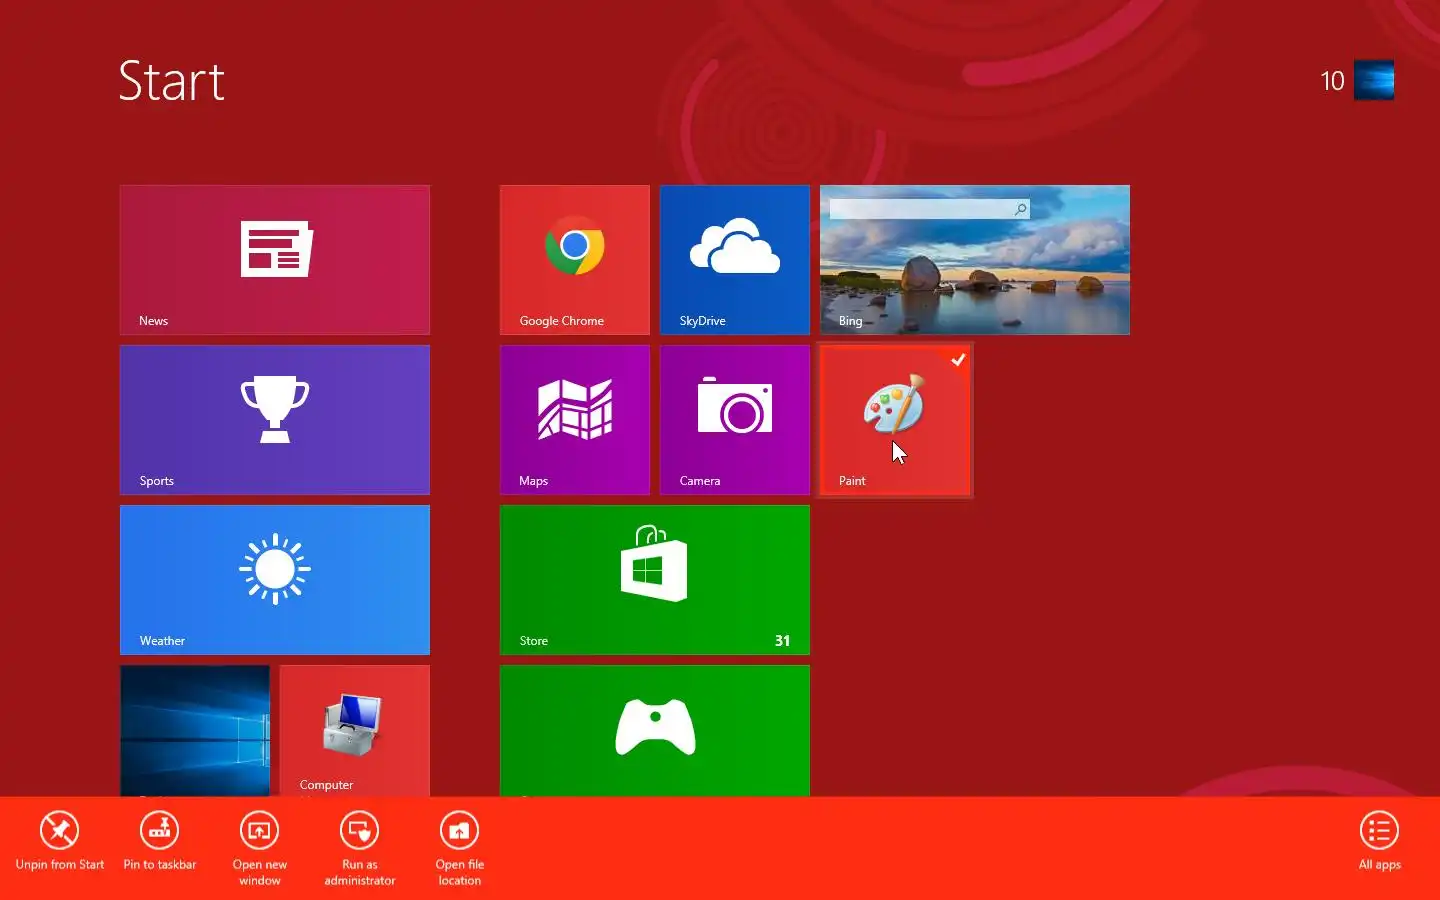Screen dimensions: 1440x900
Task: Click Unpin from Start icon
Action: [x=59, y=830]
